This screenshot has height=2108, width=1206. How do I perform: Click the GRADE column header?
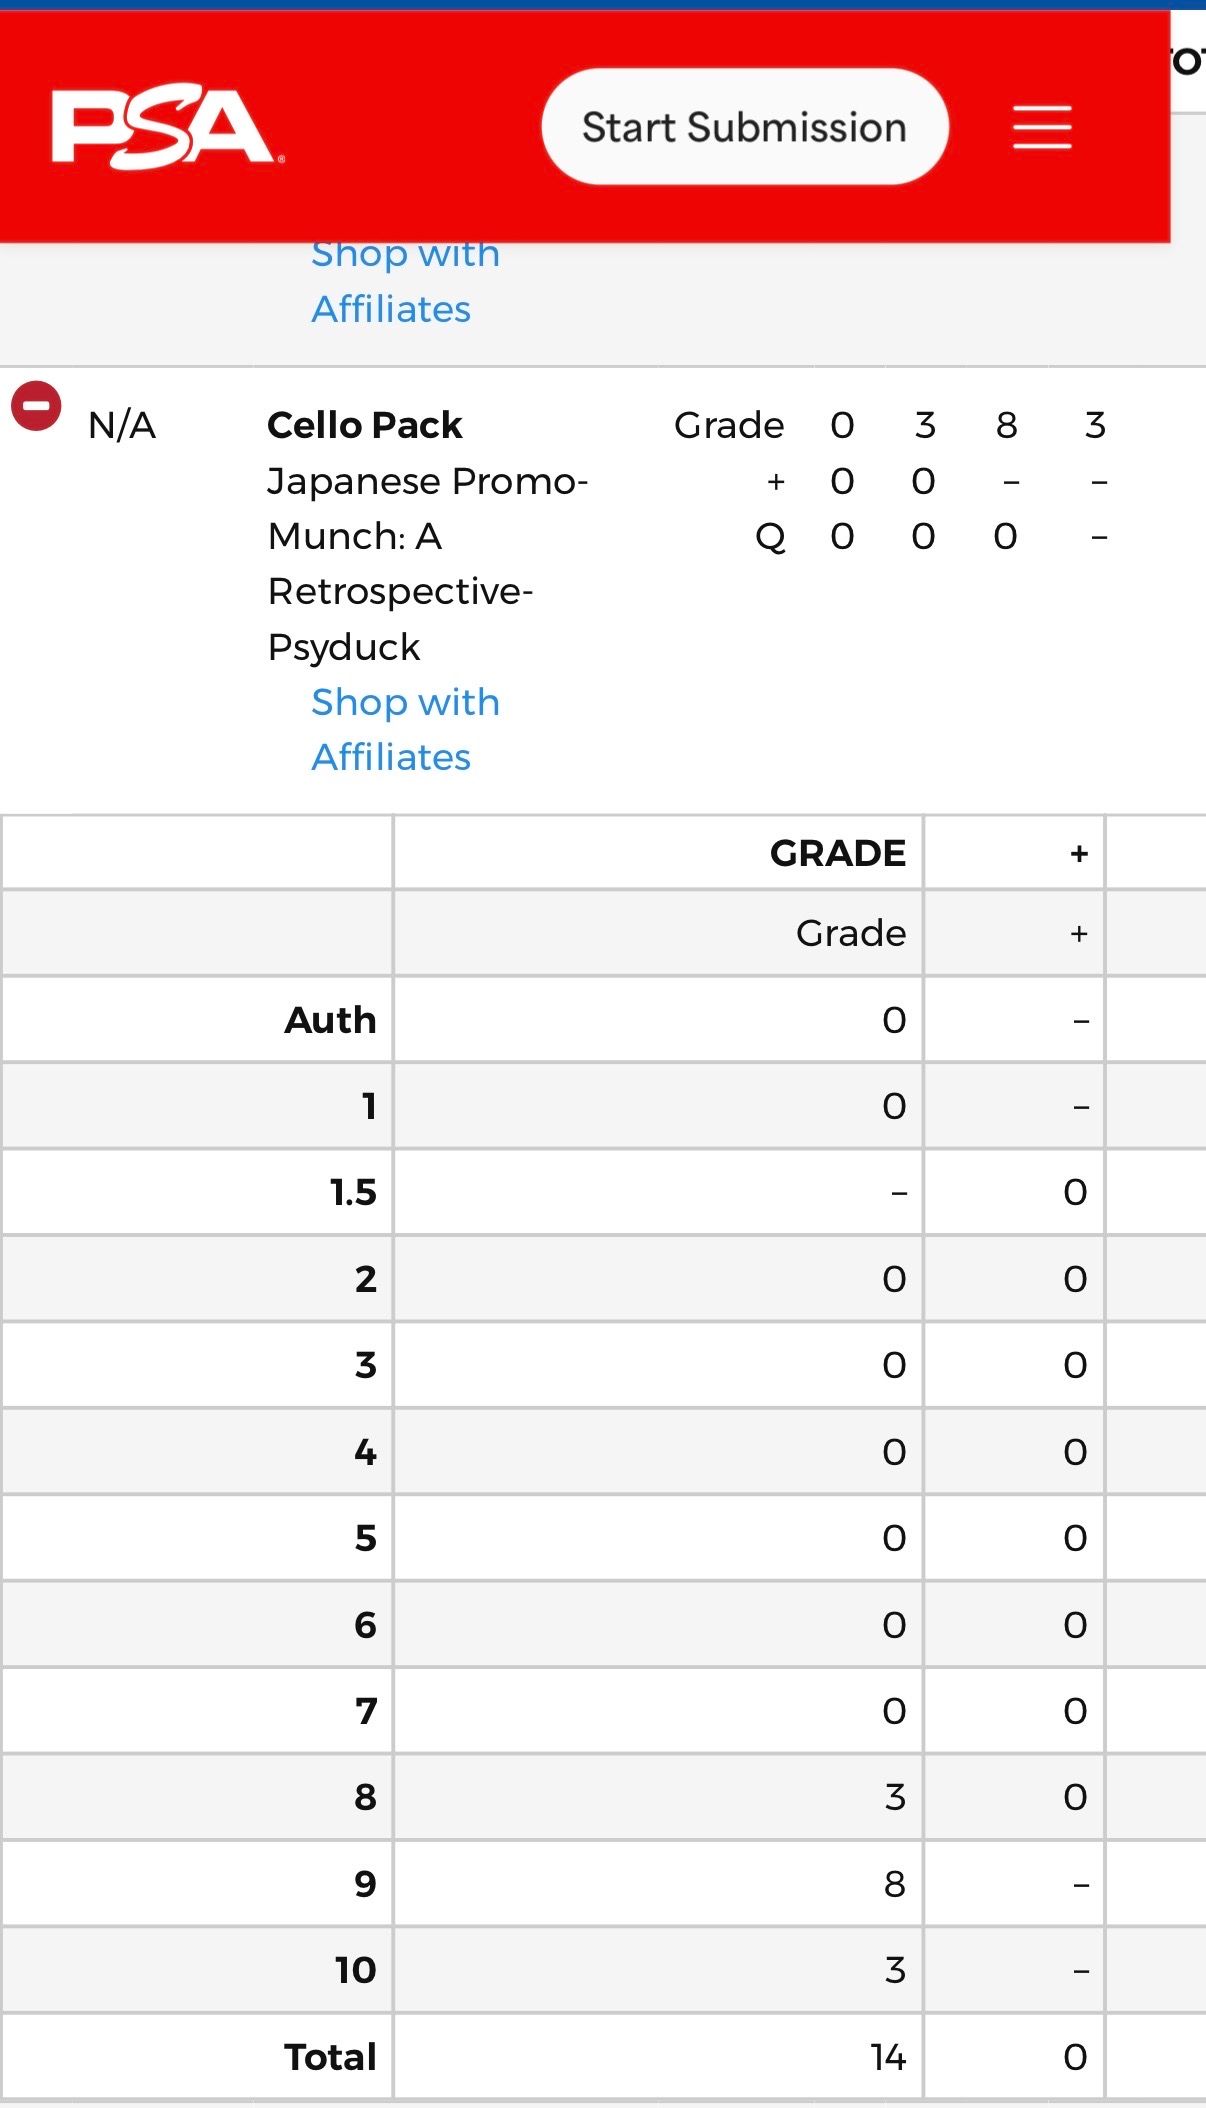click(x=838, y=853)
